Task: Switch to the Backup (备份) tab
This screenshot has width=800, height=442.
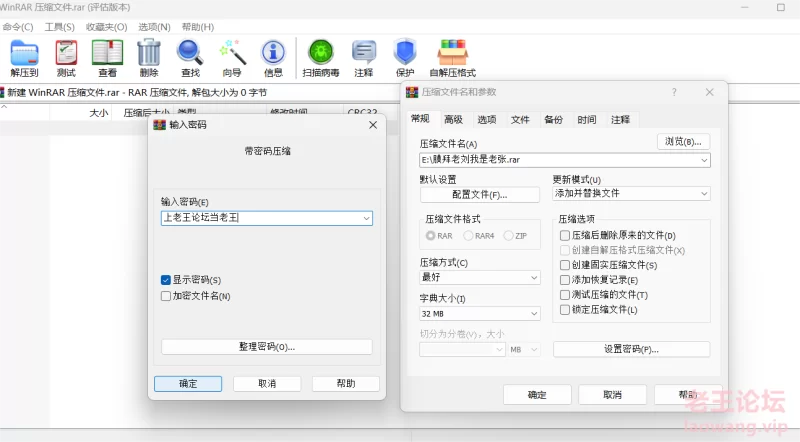Action: point(554,120)
